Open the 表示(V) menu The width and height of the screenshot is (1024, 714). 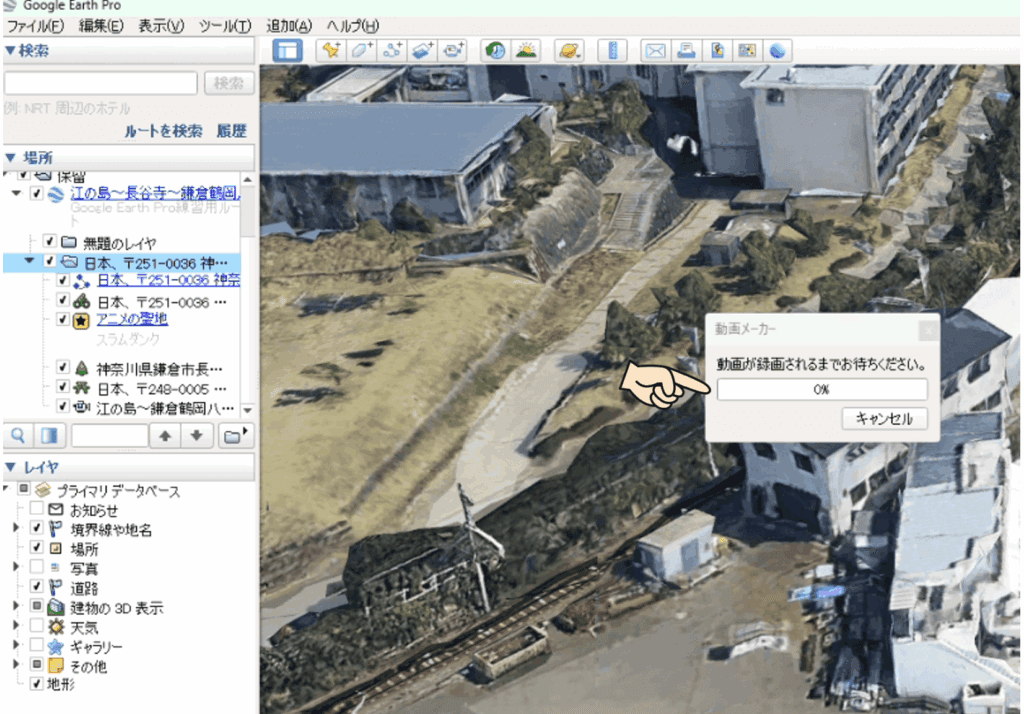pos(161,25)
